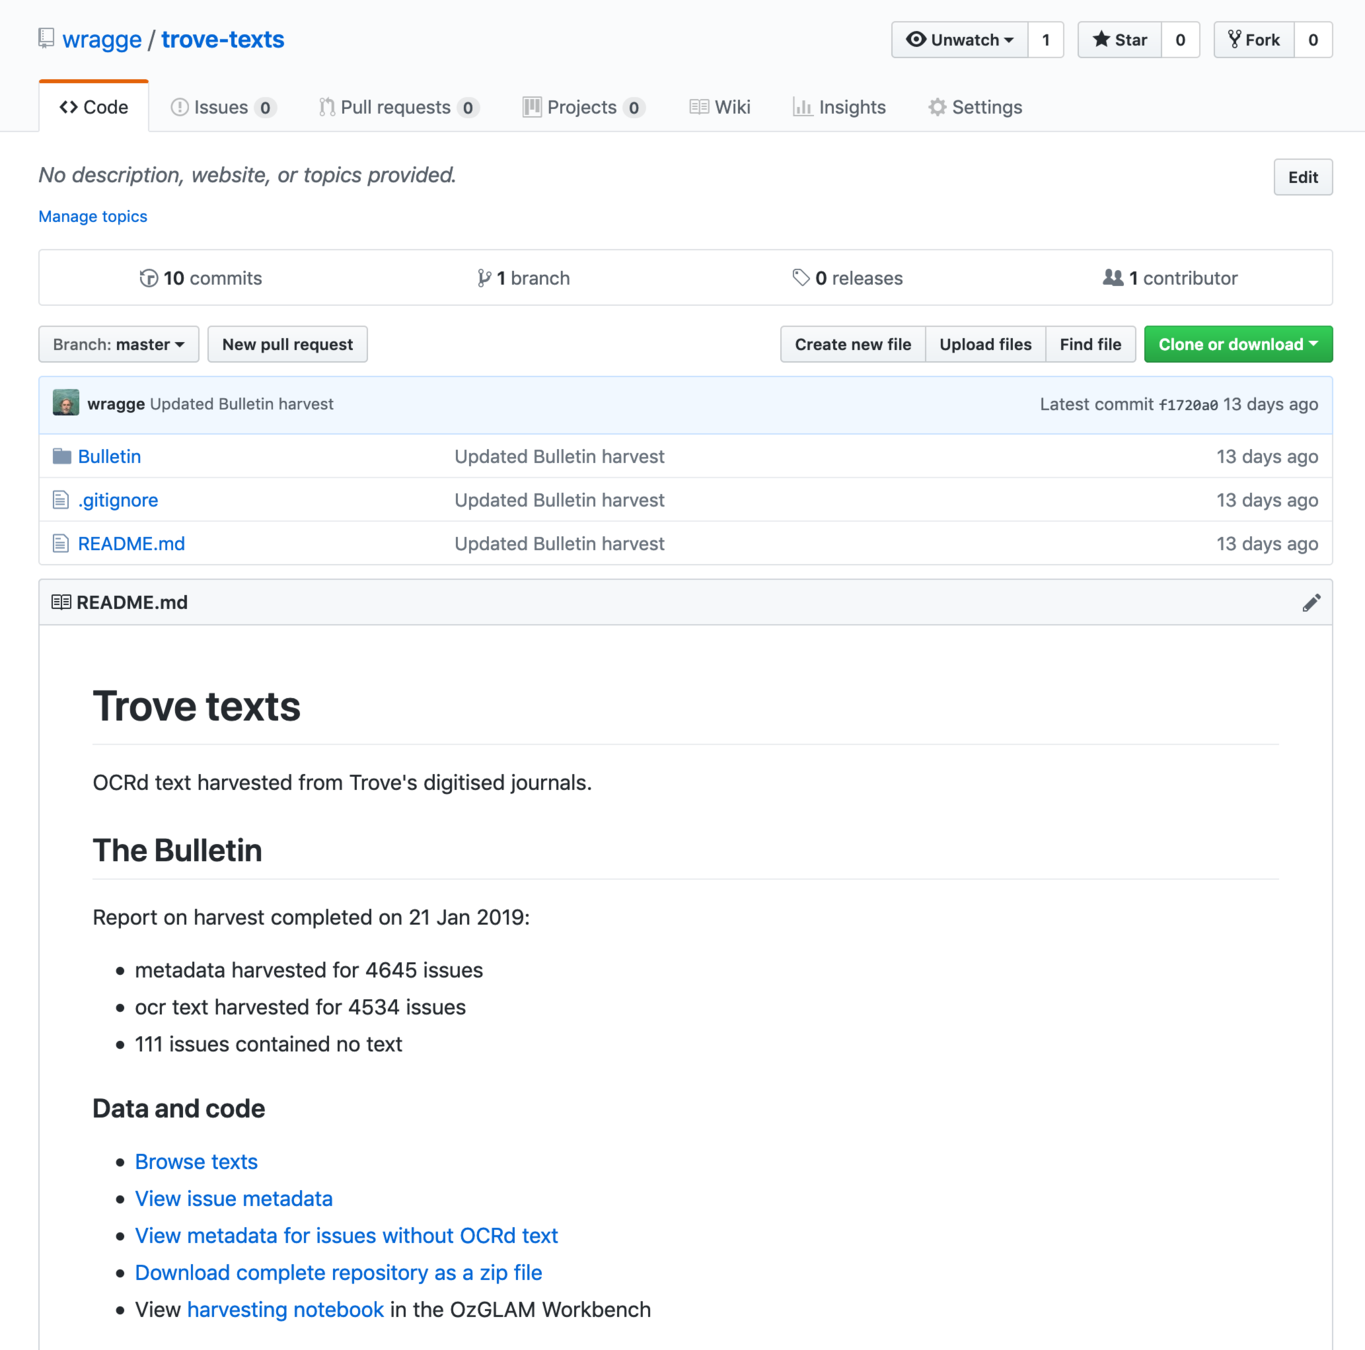Click the forks count 0
Image resolution: width=1365 pixels, height=1350 pixels.
(x=1313, y=40)
